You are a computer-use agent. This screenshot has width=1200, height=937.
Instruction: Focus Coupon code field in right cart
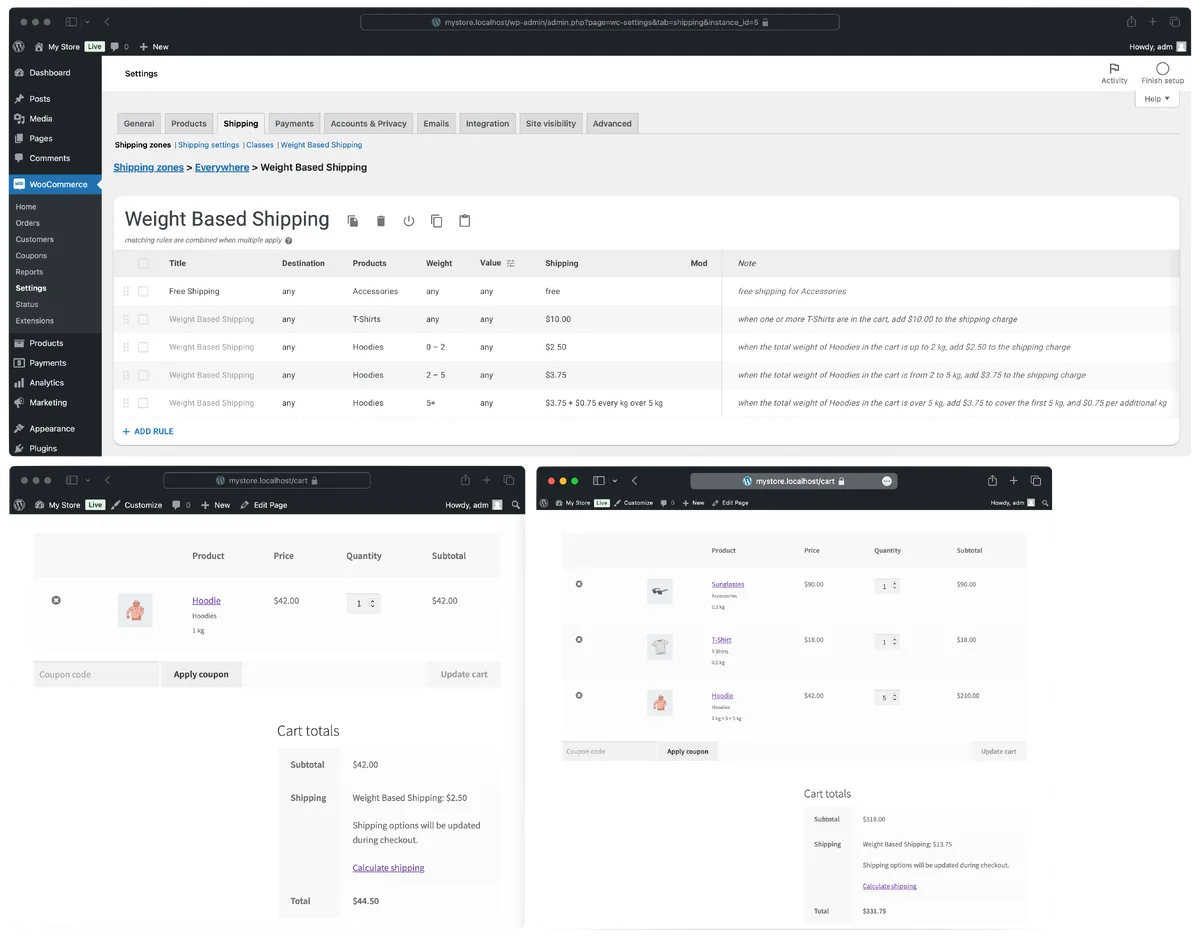click(609, 751)
